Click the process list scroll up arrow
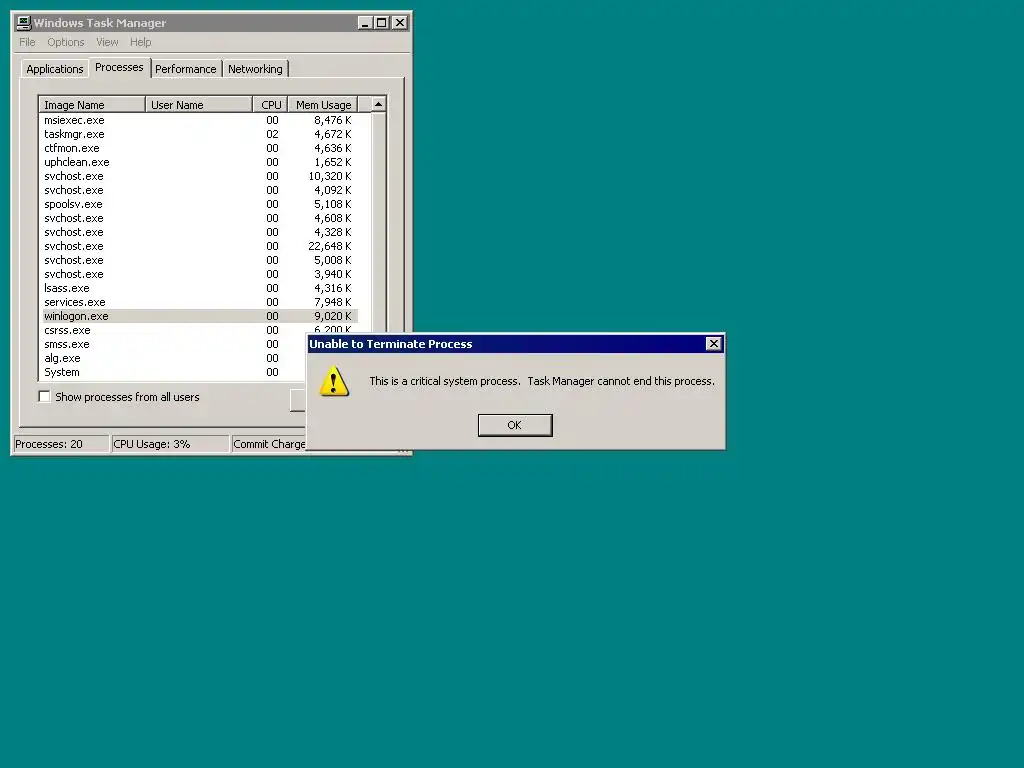Image resolution: width=1024 pixels, height=768 pixels. (378, 104)
